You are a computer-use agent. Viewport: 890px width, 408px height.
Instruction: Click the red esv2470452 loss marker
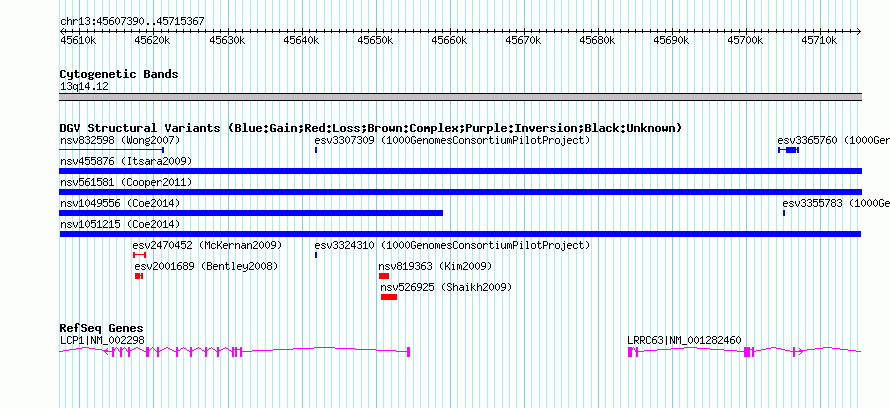[x=139, y=255]
